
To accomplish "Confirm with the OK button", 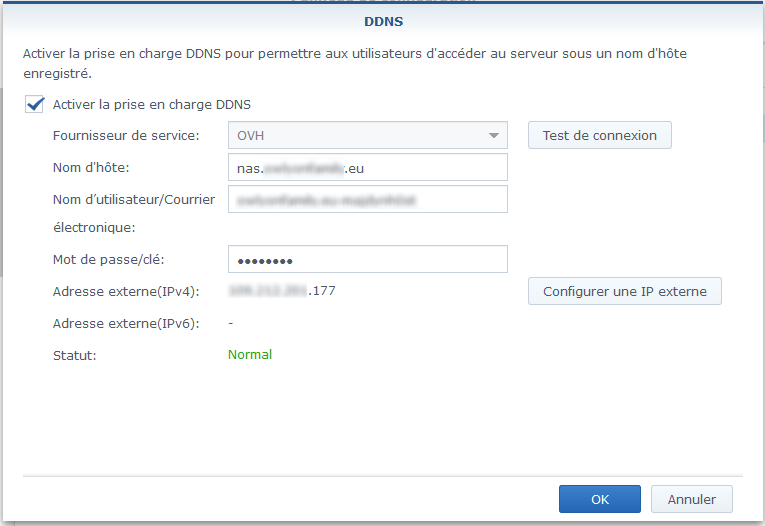I will click(x=599, y=499).
